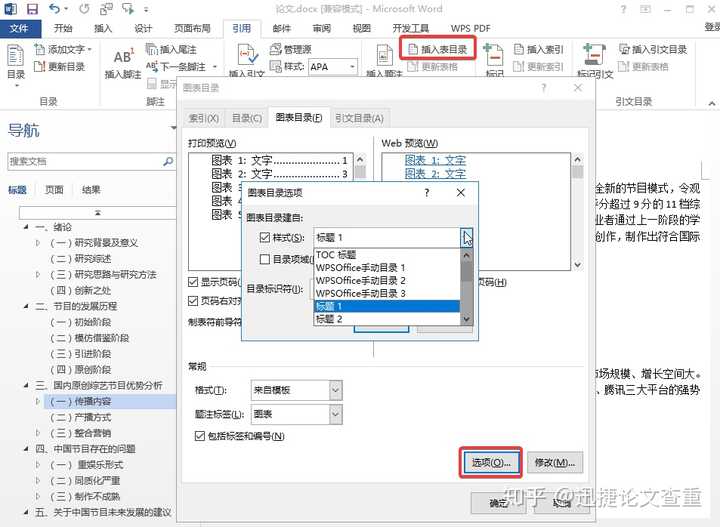Click 插入索引 in the ribbon
The image size is (720, 527).
point(538,49)
